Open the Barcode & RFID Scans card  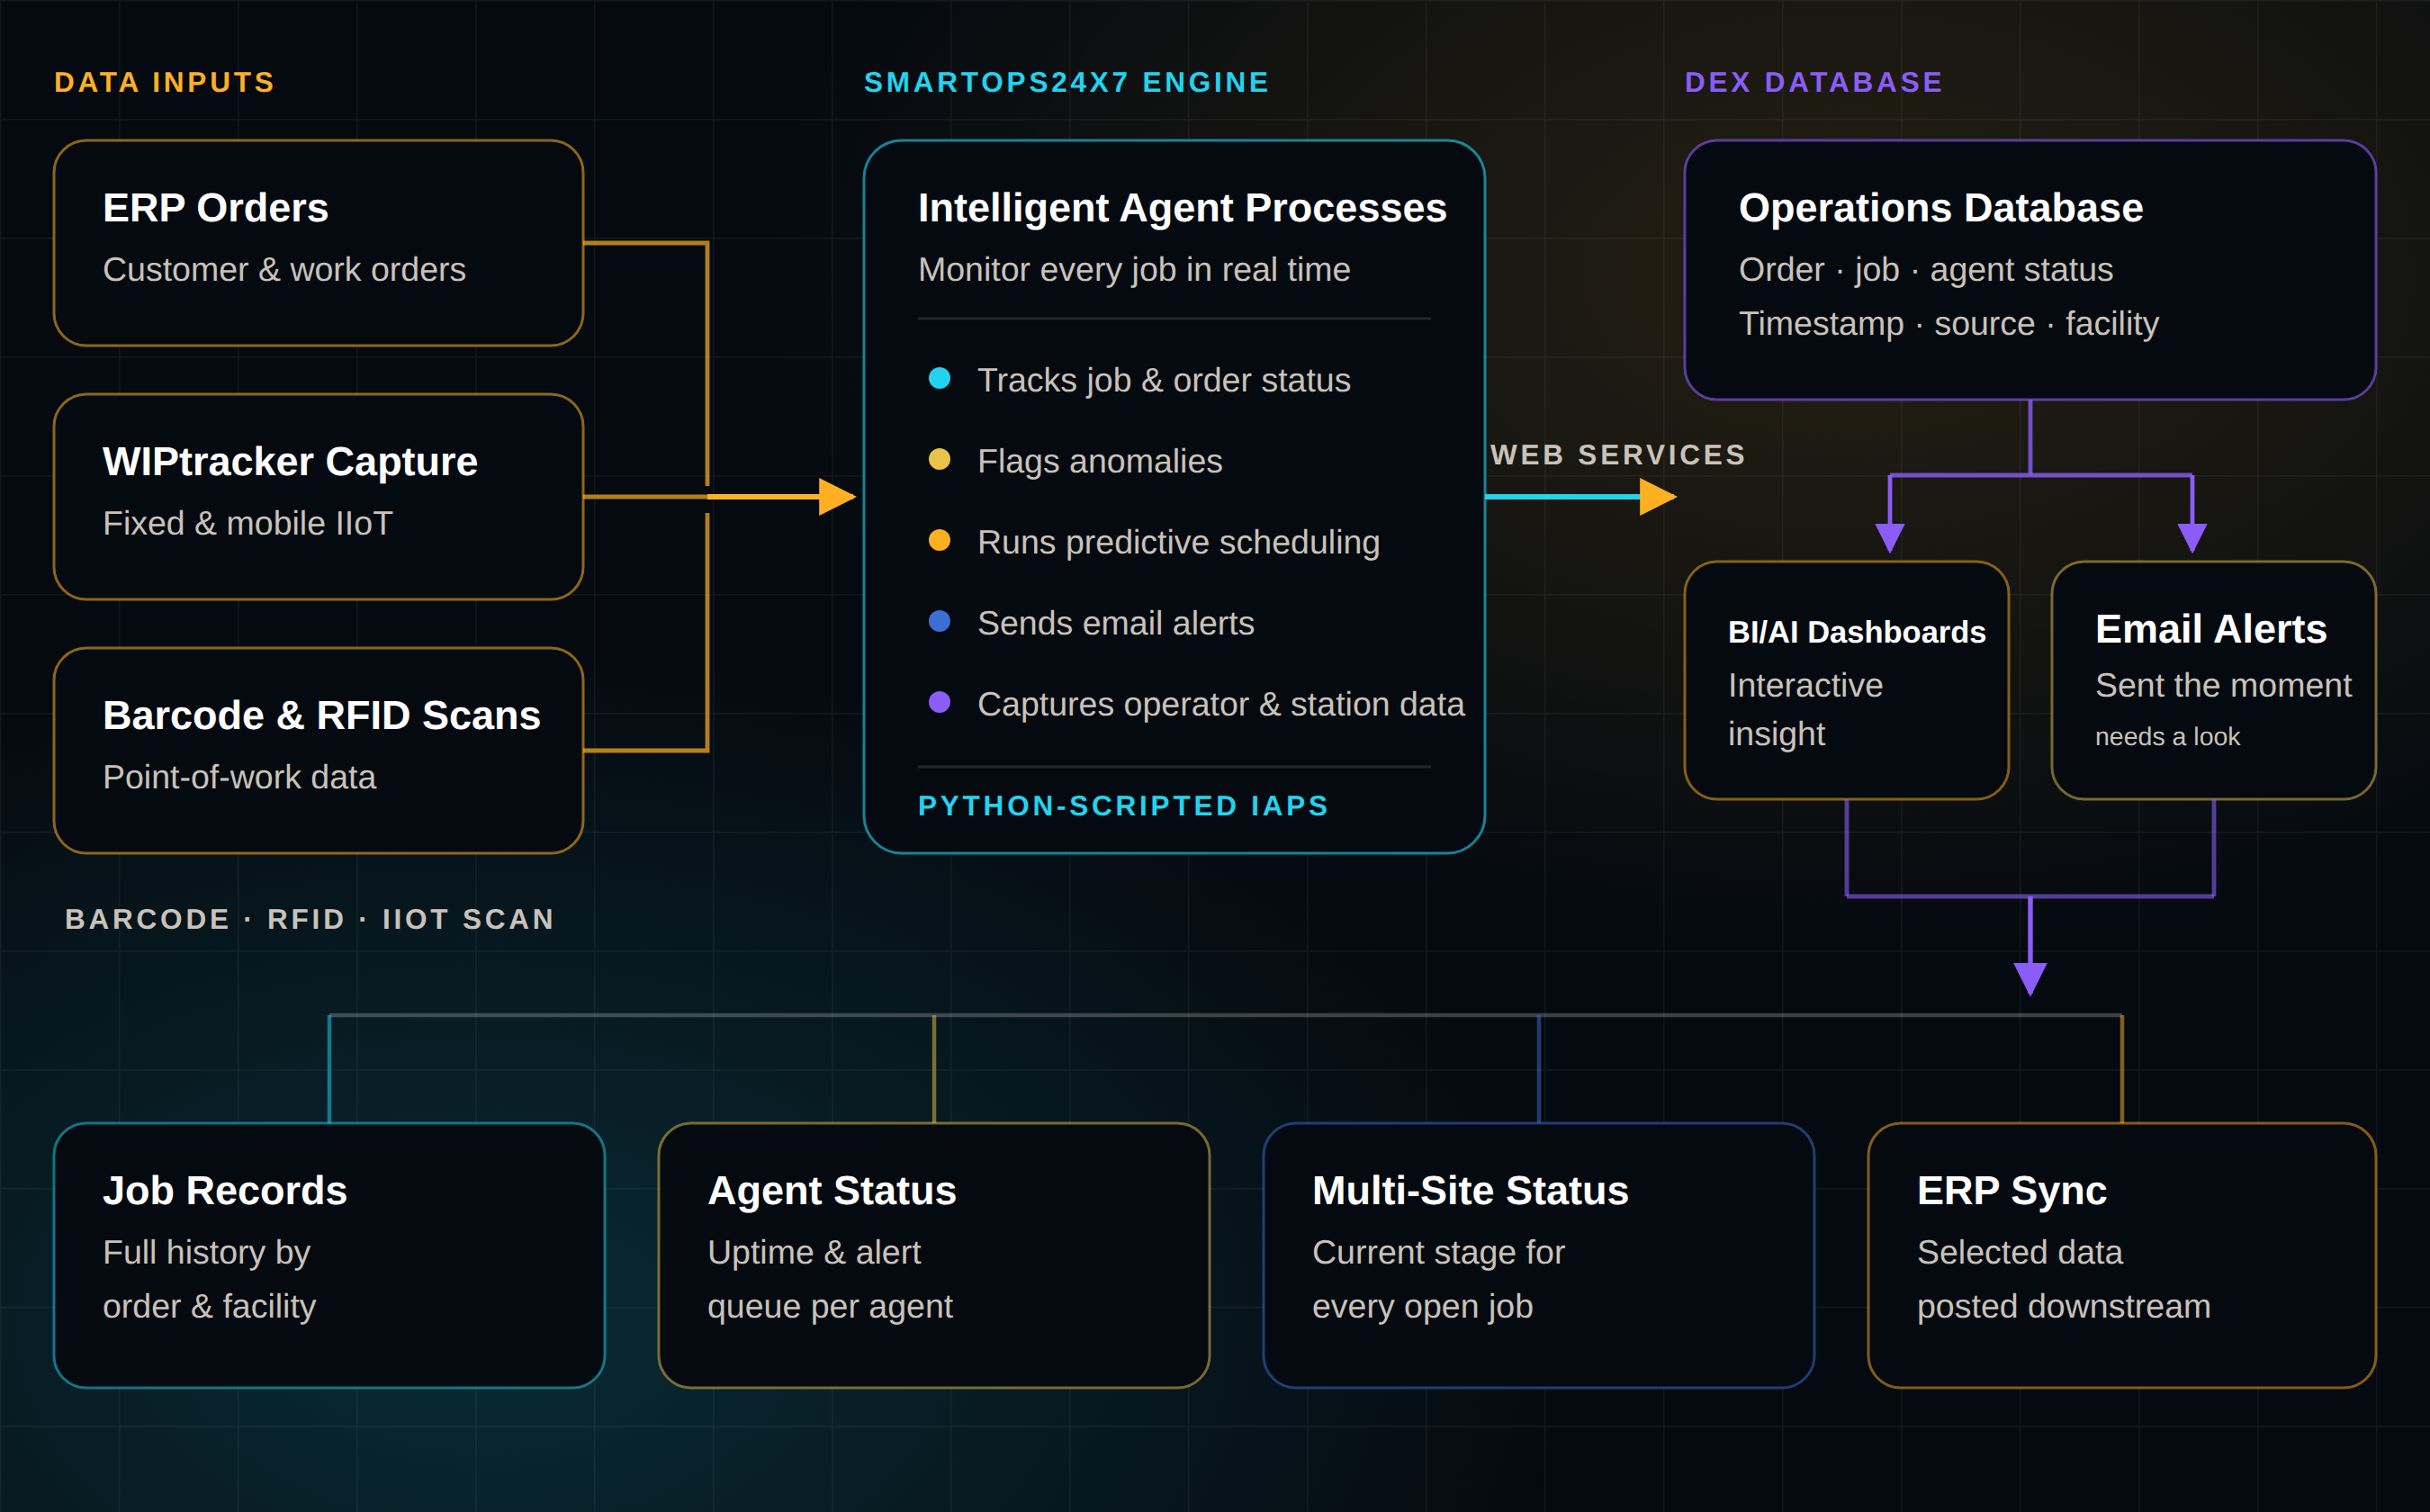[x=318, y=751]
